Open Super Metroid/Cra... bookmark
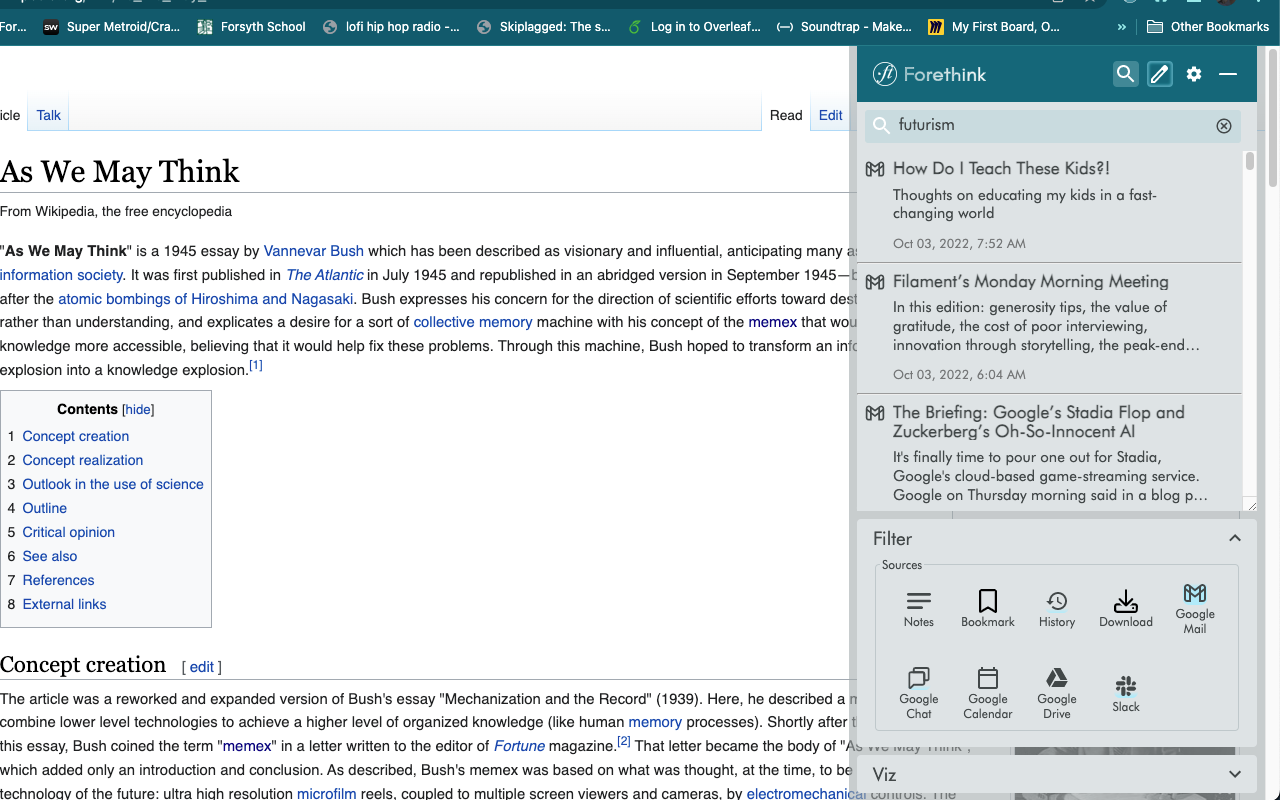The height and width of the screenshot is (800, 1280). coord(112,27)
